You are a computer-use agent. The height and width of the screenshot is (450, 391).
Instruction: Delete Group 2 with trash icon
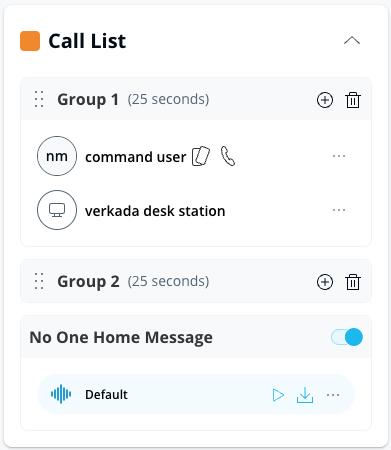(353, 282)
